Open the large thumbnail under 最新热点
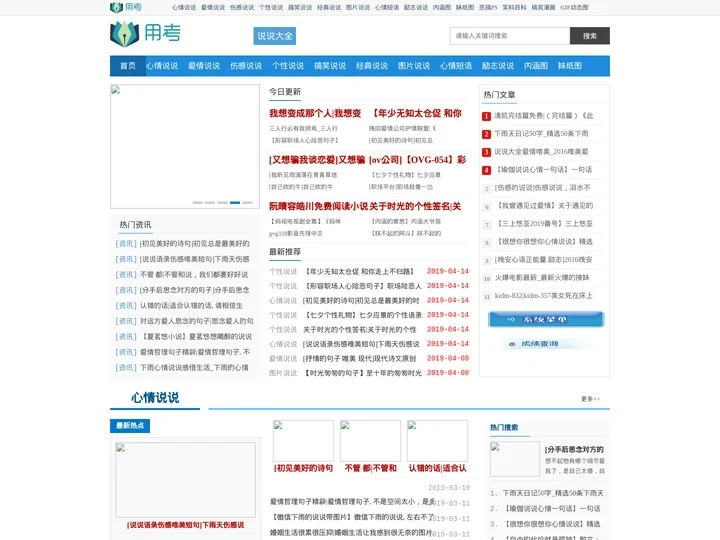The height and width of the screenshot is (540, 720). pos(186,479)
